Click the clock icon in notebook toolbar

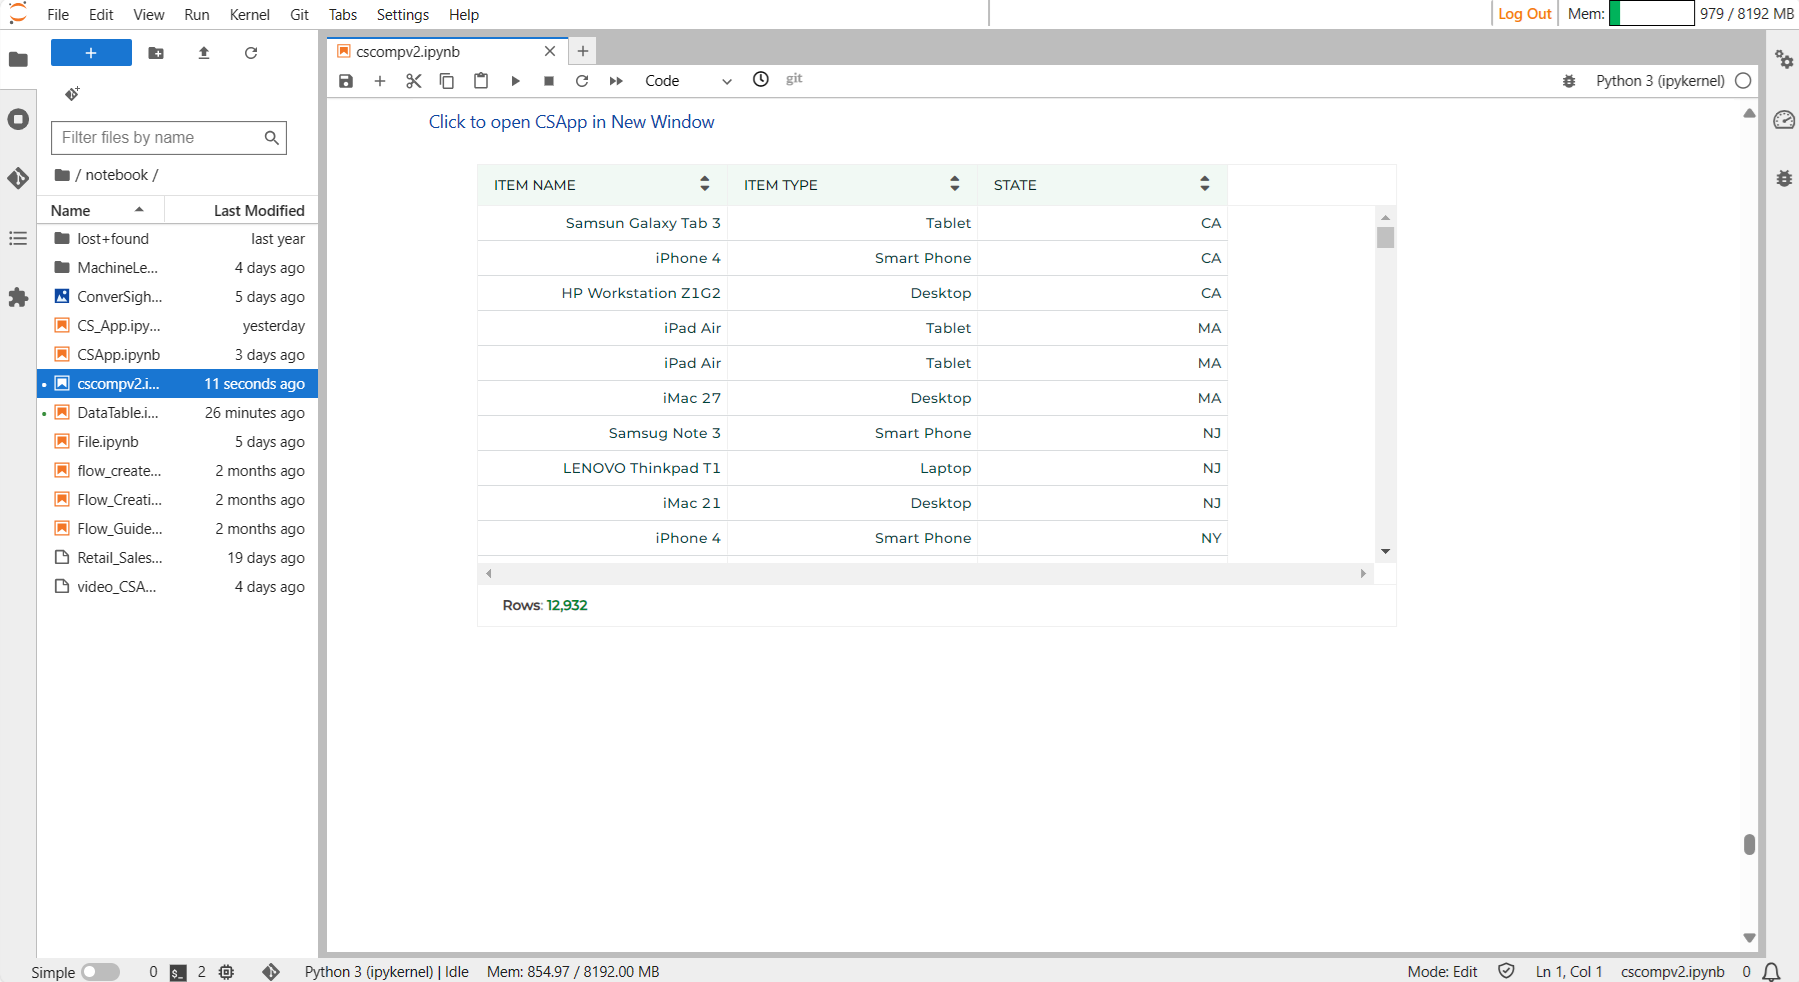[x=761, y=79]
